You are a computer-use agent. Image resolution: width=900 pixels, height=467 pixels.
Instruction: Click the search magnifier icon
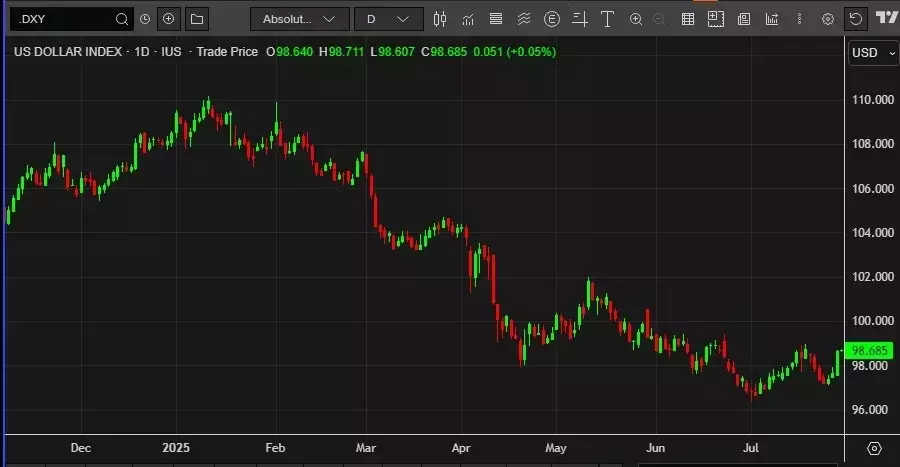122,19
